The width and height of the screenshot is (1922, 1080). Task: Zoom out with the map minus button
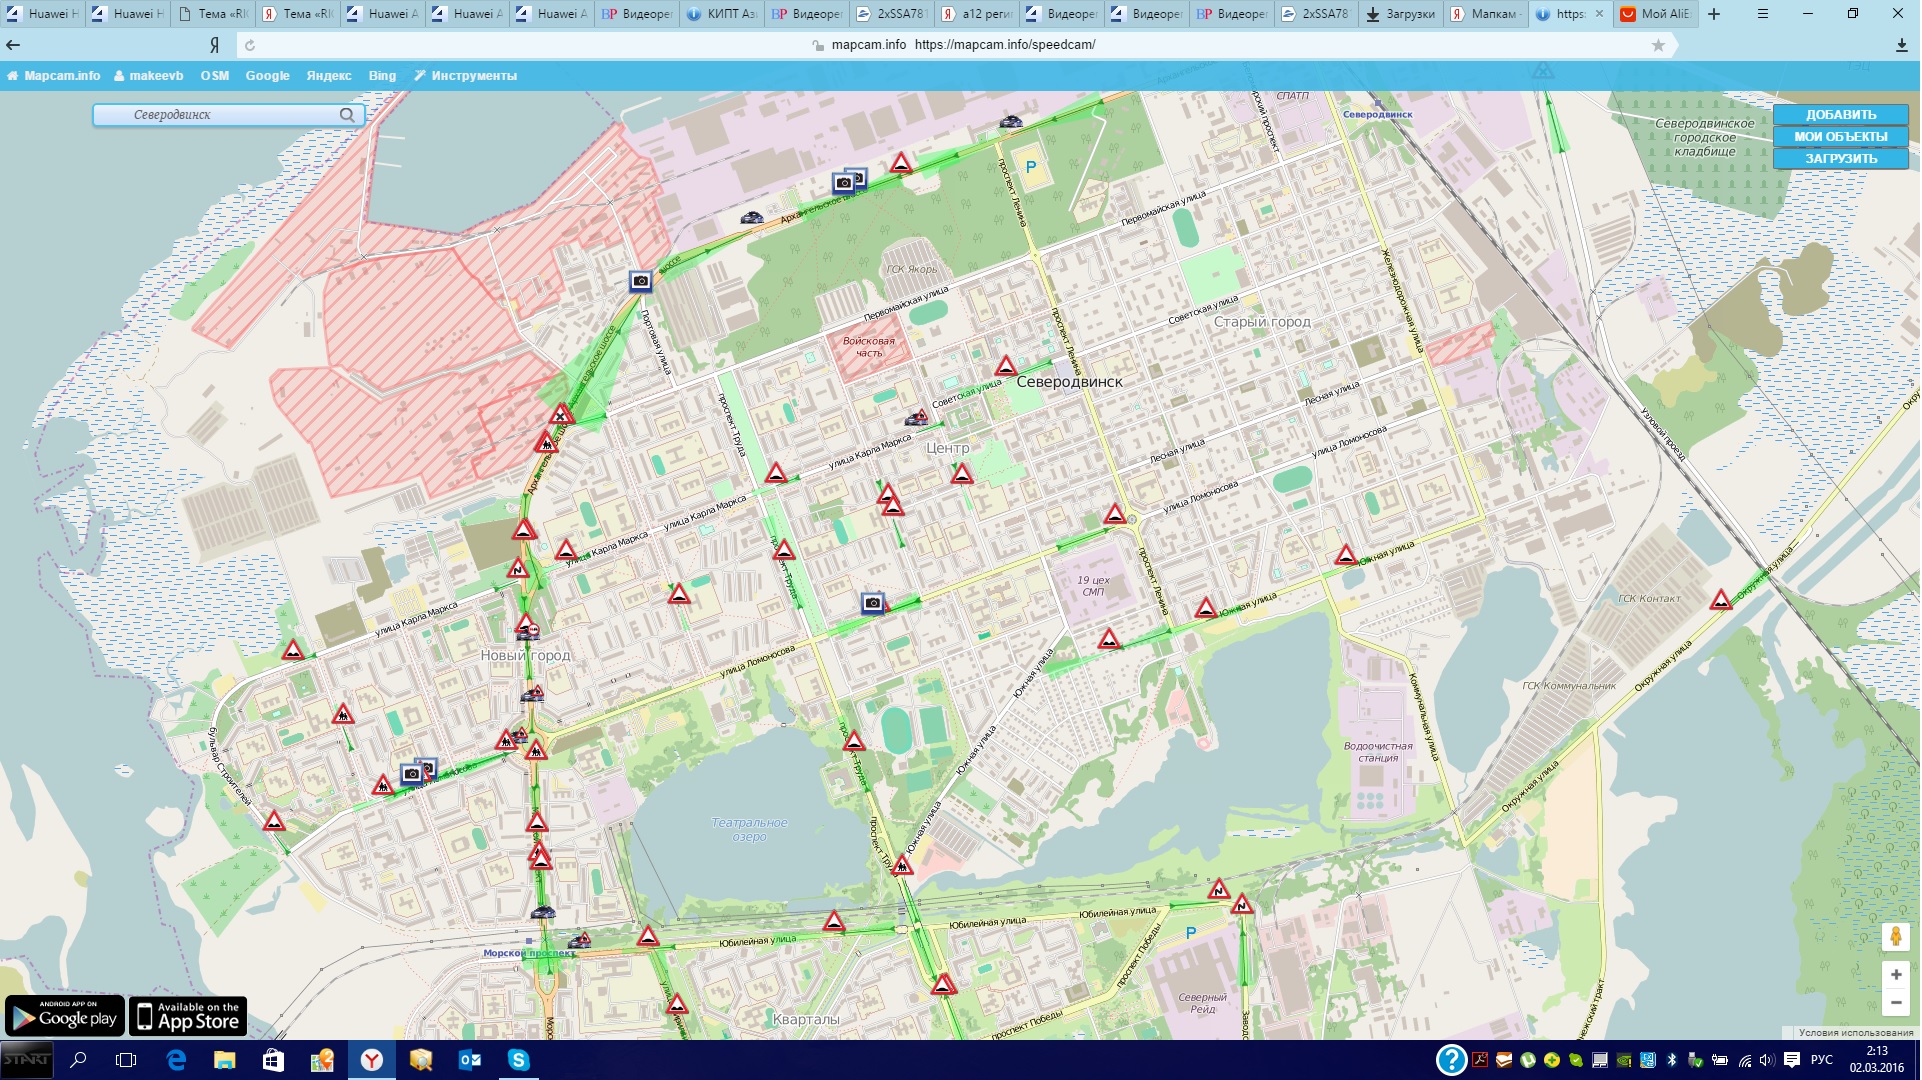point(1895,1002)
